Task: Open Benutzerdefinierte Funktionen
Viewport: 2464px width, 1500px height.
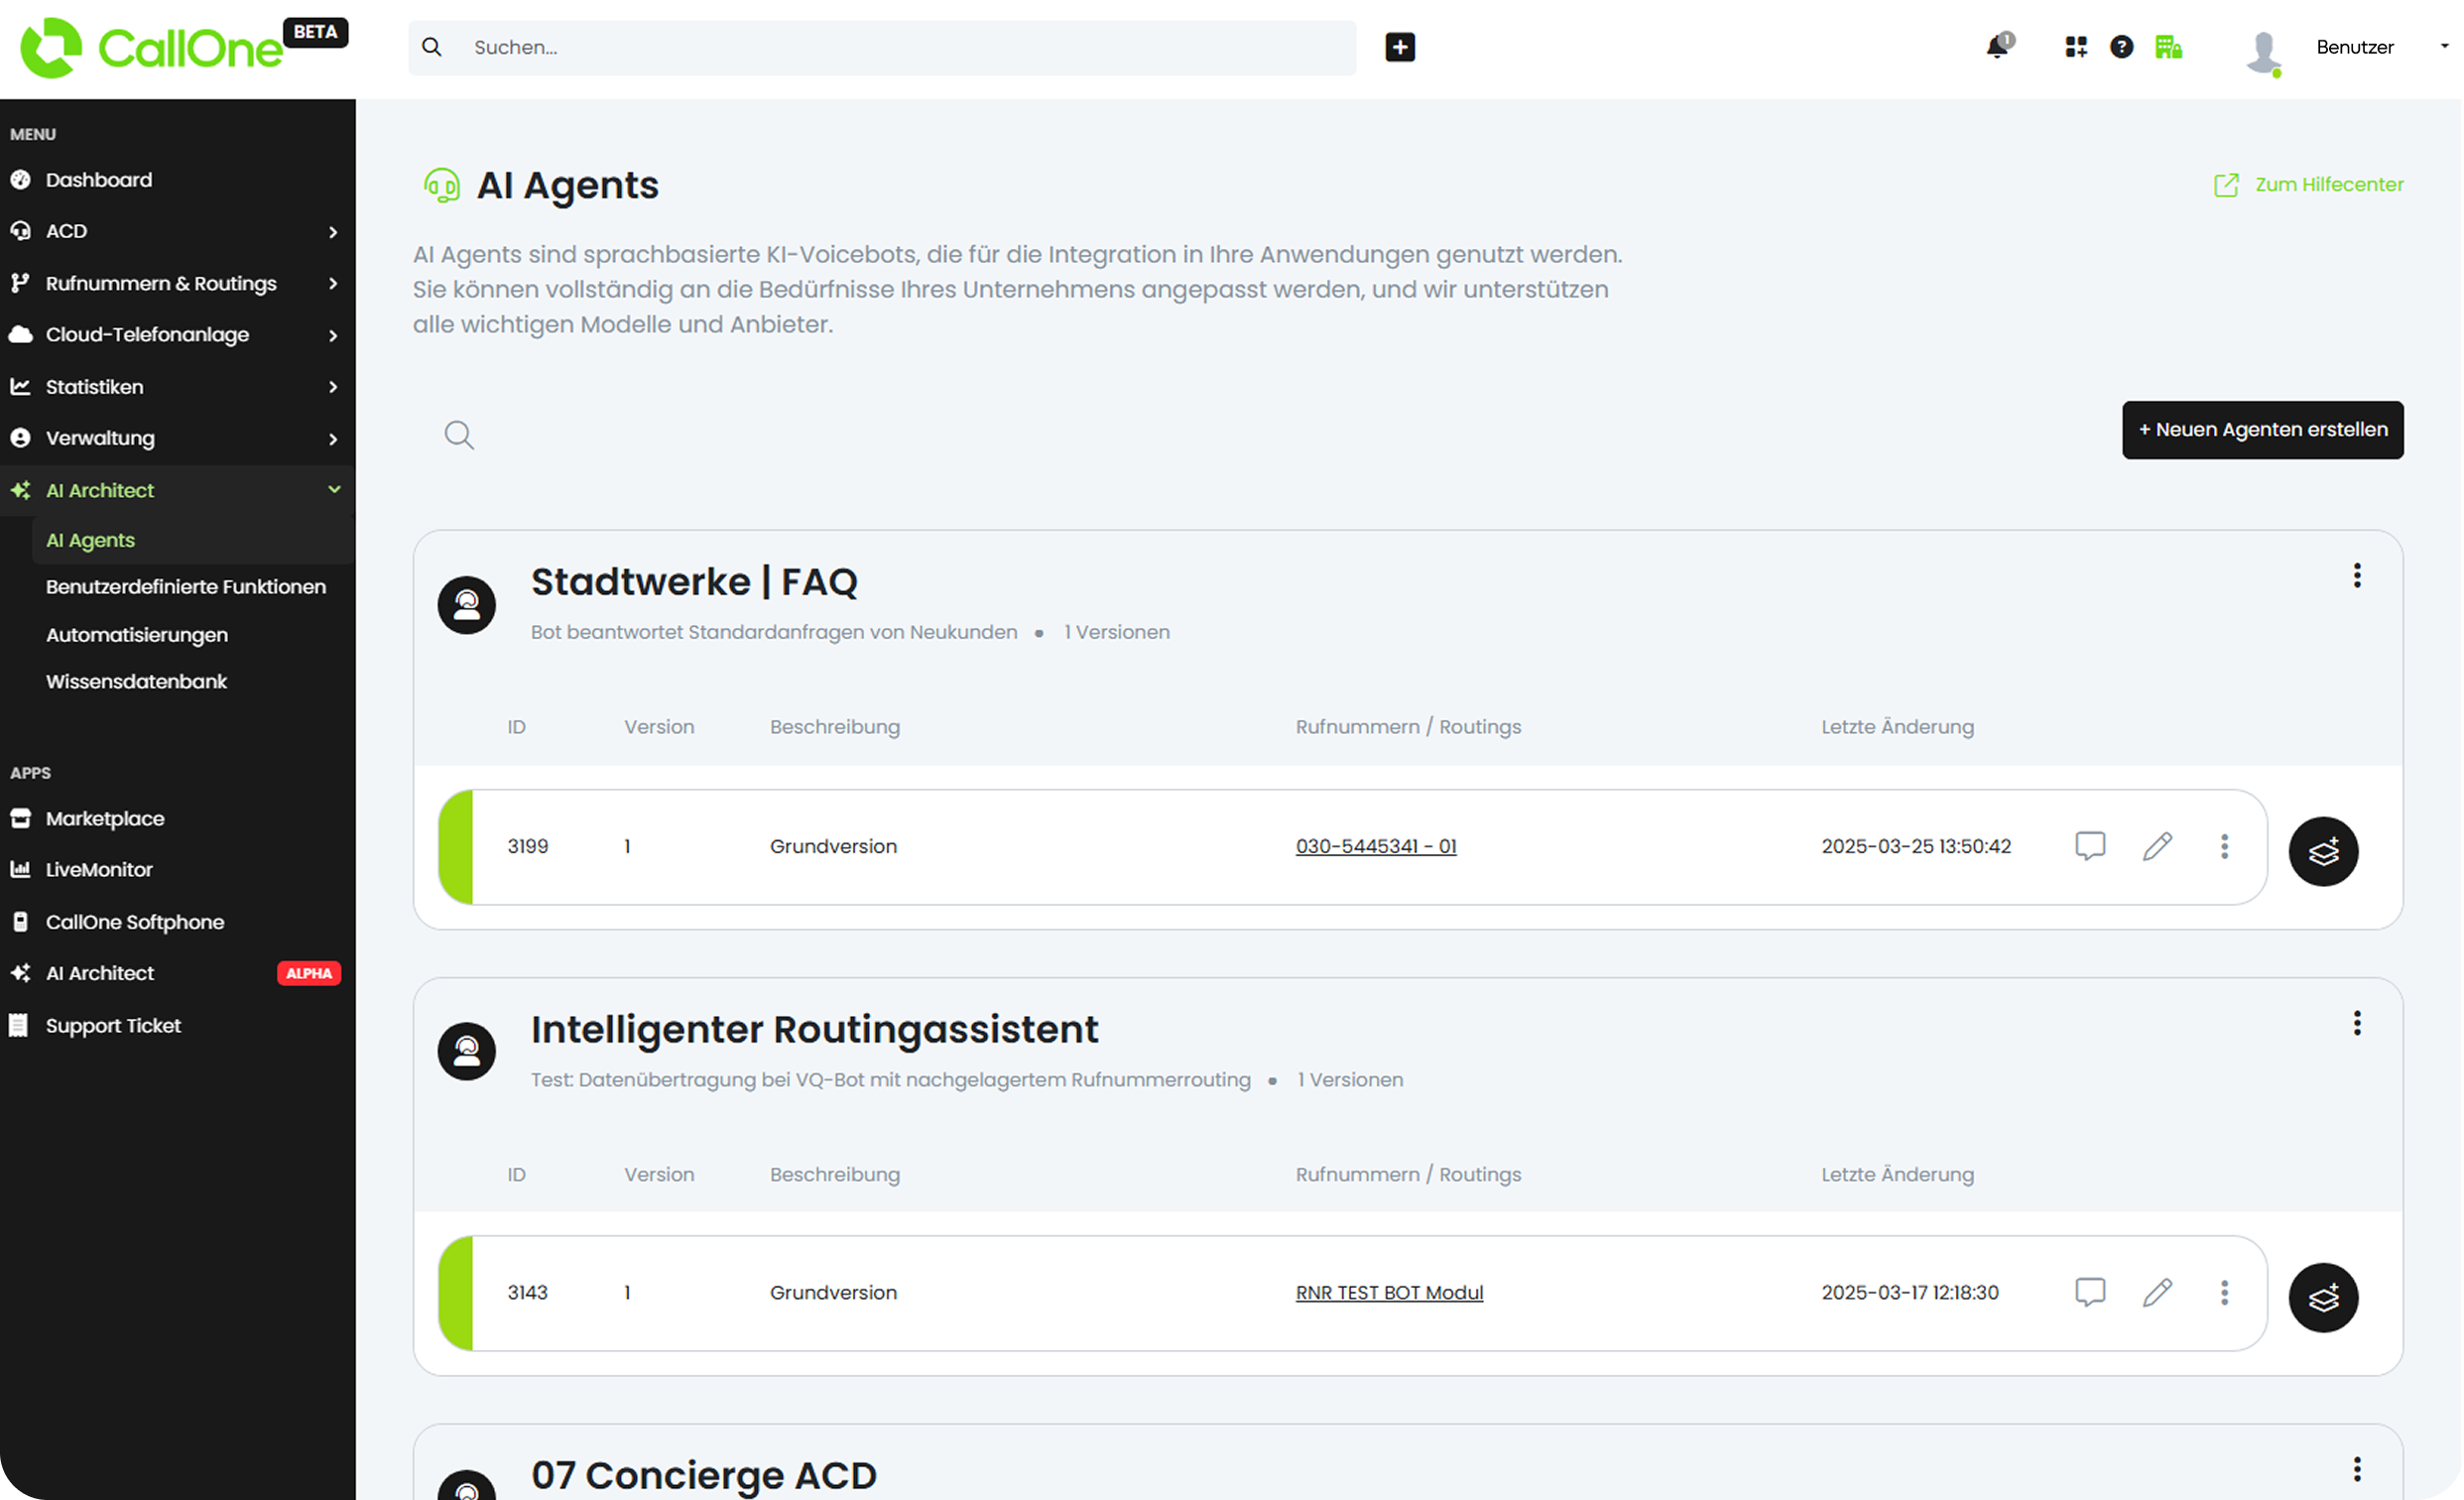Action: [x=186, y=587]
